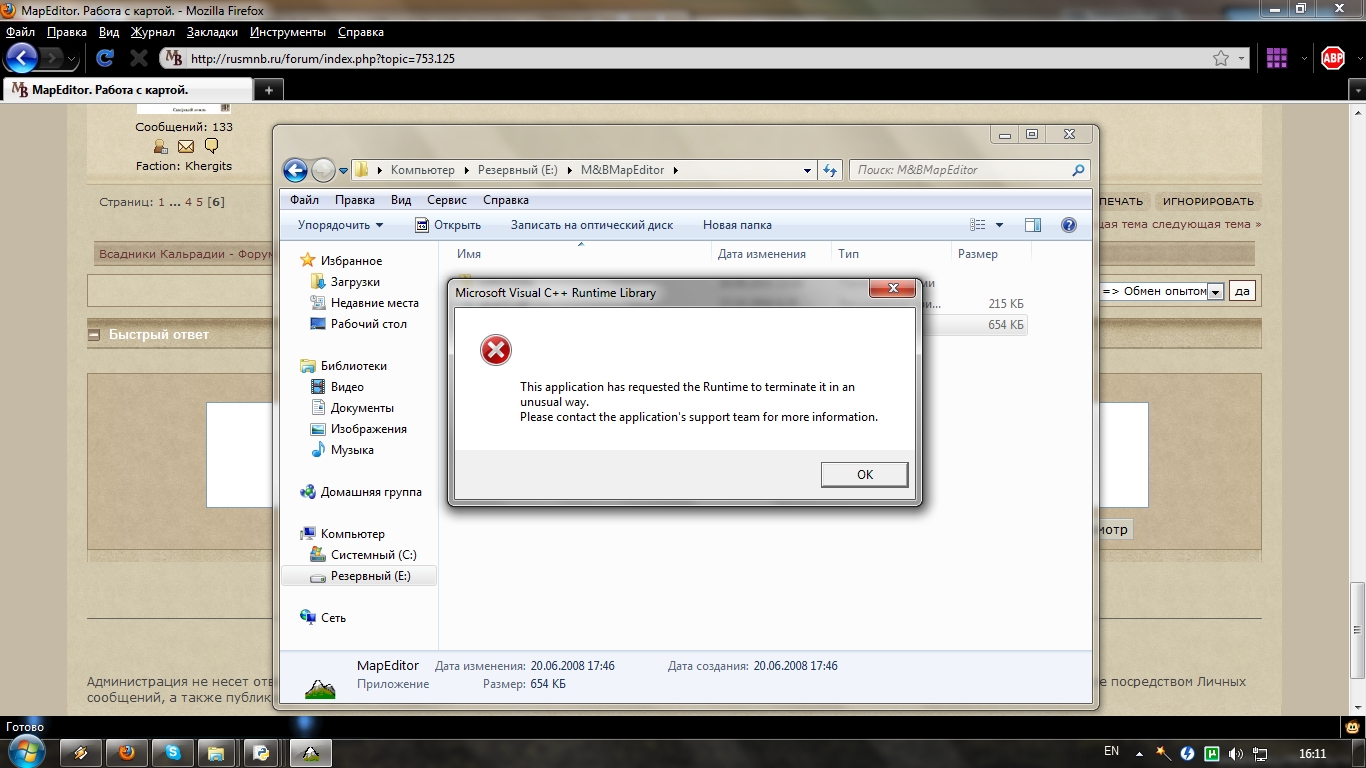Screen dimensions: 1366x768
Task: Click the Firefox icon in the taskbar
Action: point(127,753)
